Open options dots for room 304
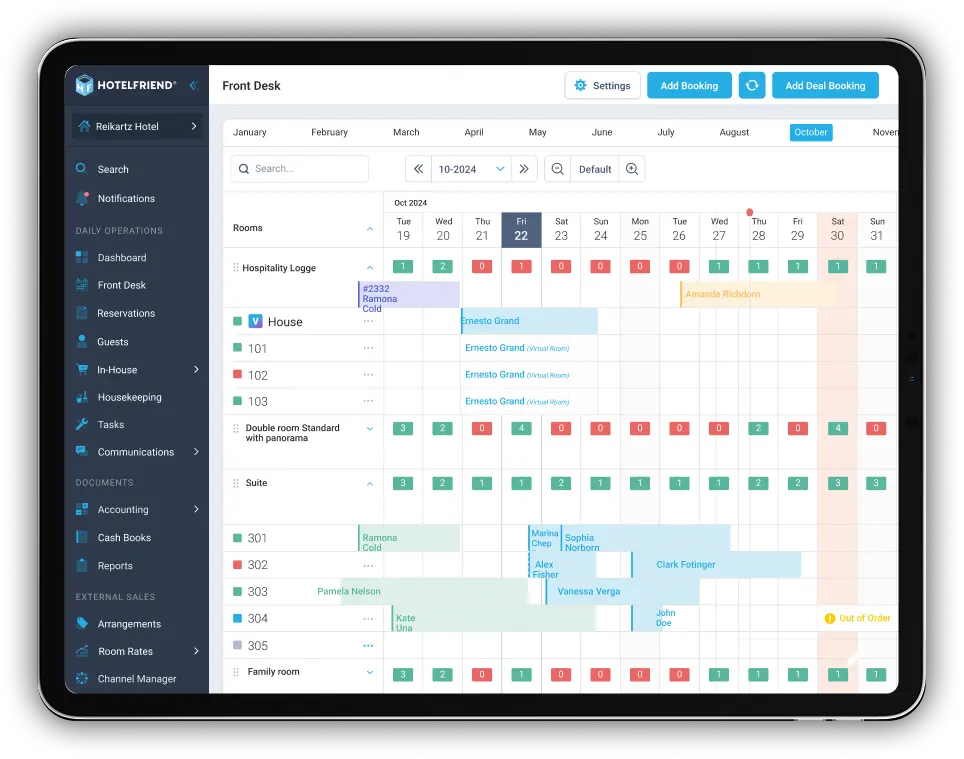Image resolution: width=964 pixels, height=759 pixels. pyautogui.click(x=368, y=619)
